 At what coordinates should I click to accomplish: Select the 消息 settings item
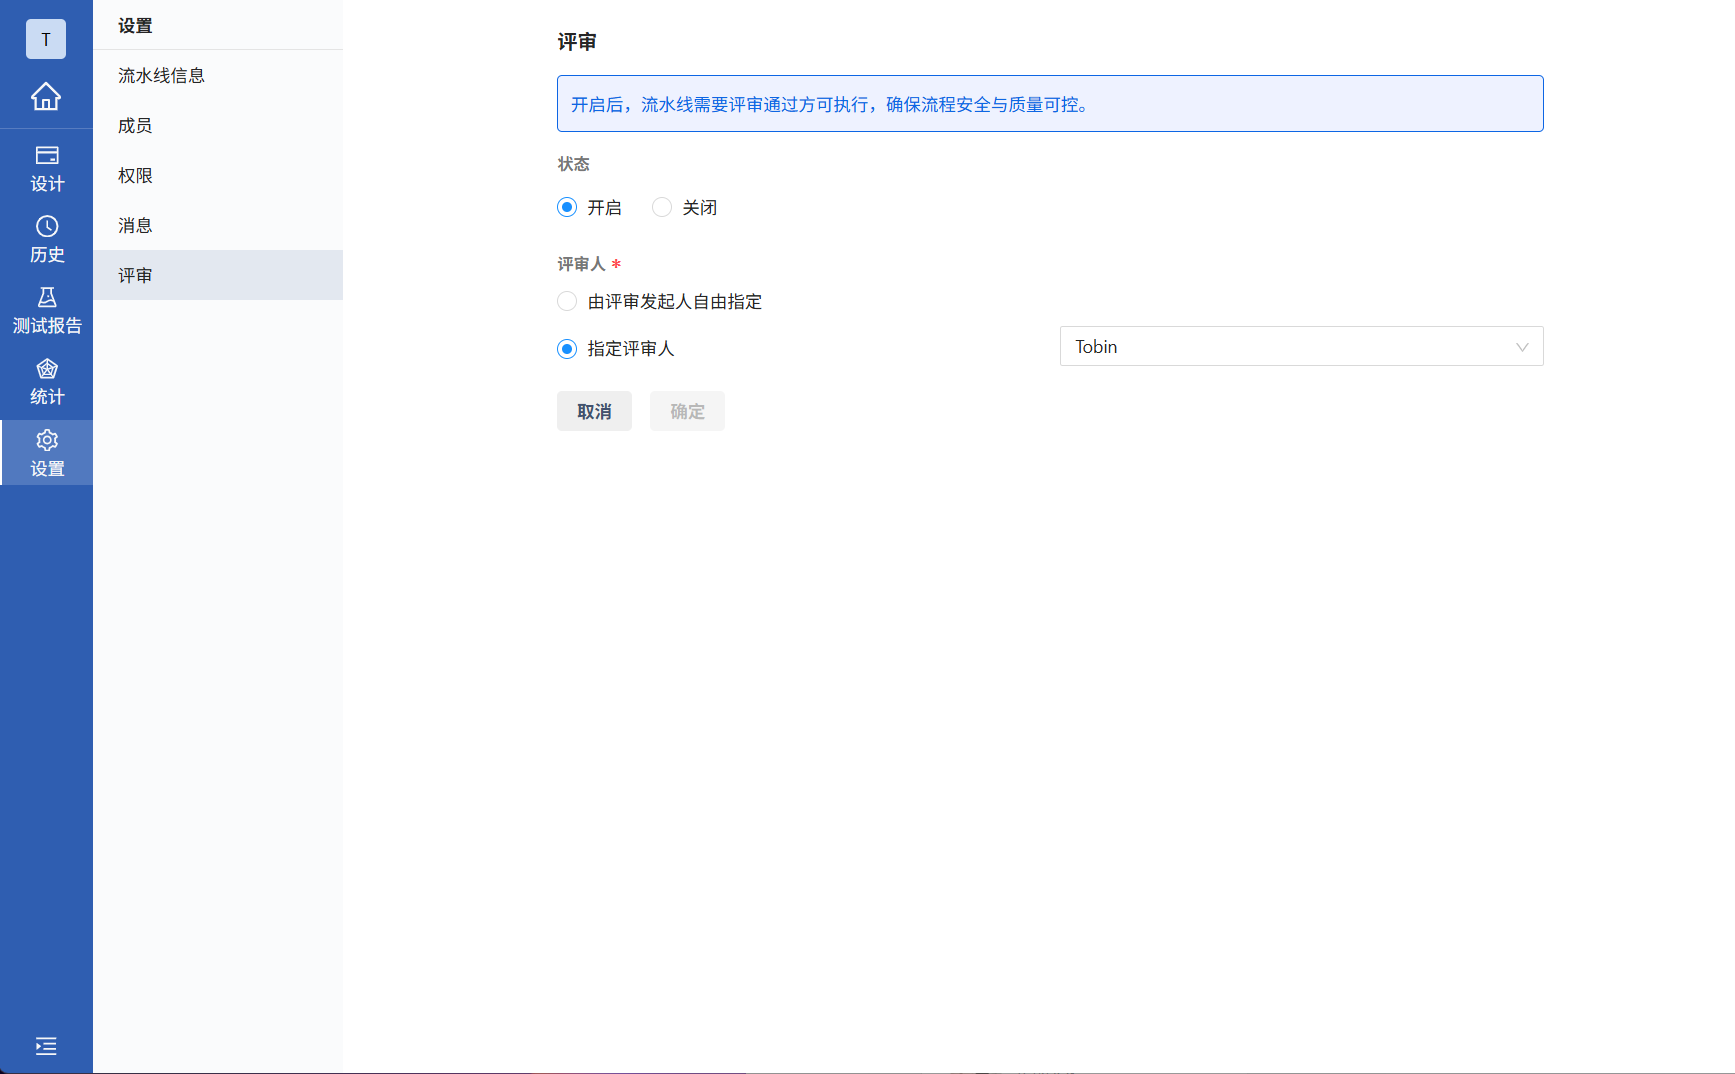pyautogui.click(x=218, y=225)
